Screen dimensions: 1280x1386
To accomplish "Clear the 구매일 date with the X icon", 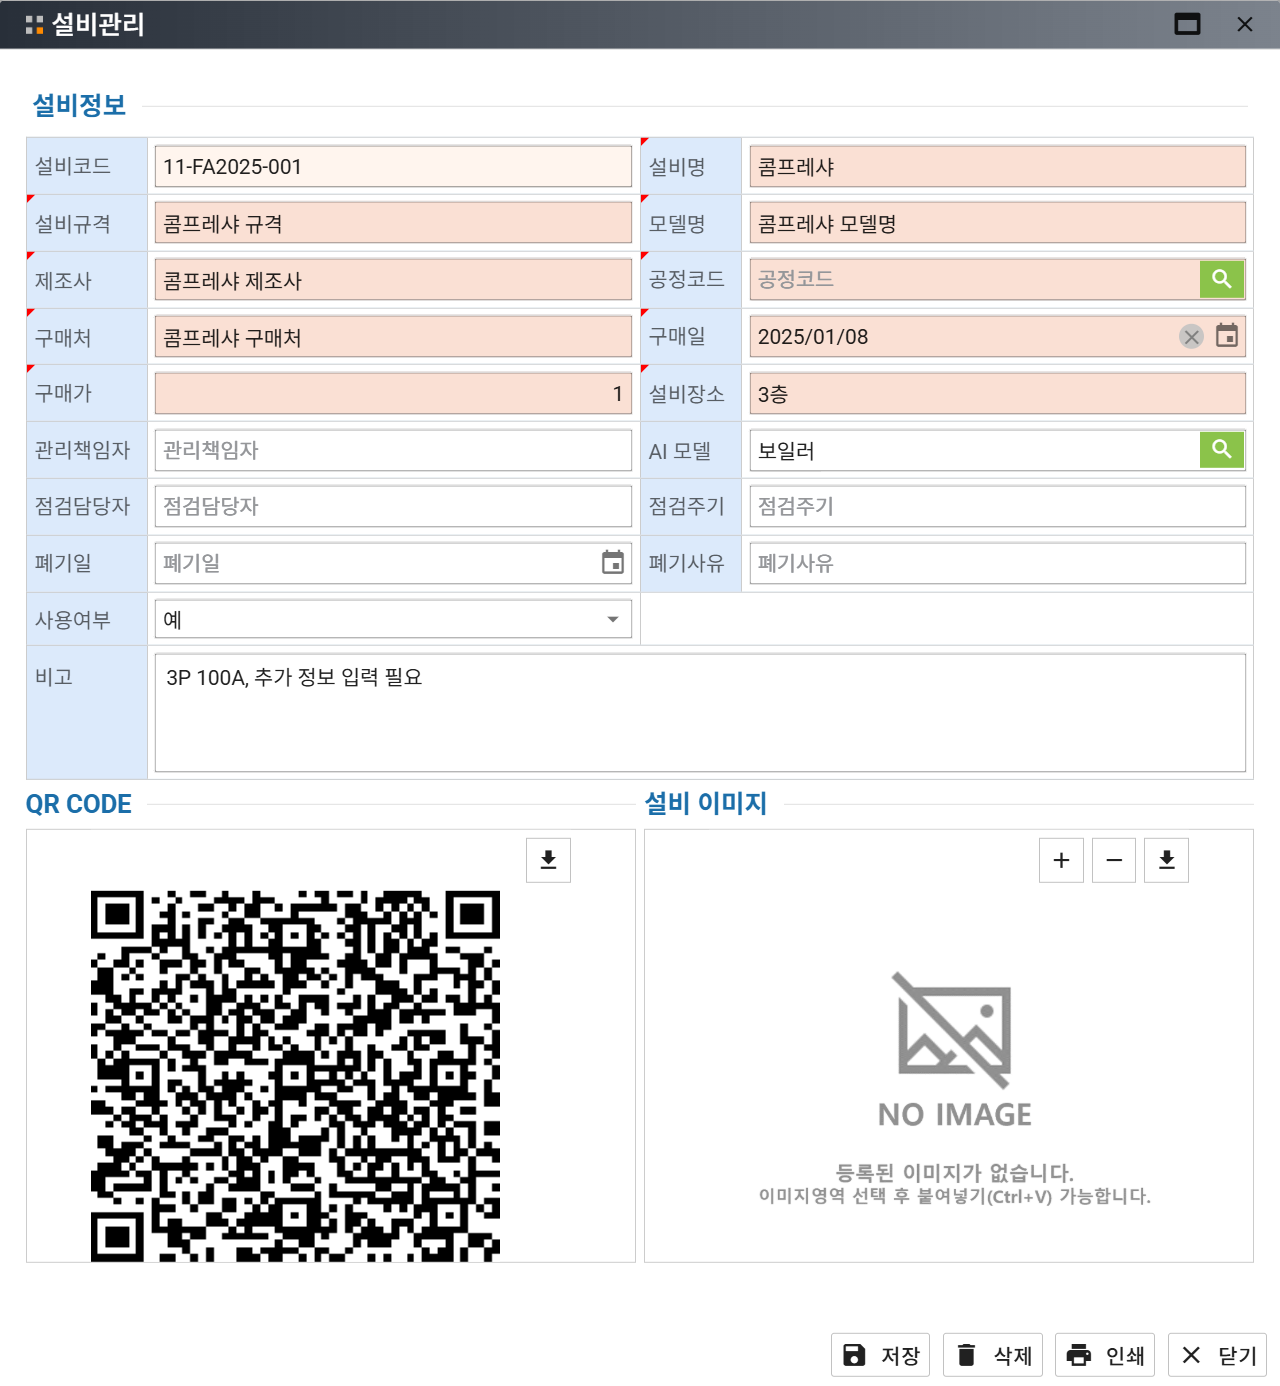I will [x=1191, y=337].
